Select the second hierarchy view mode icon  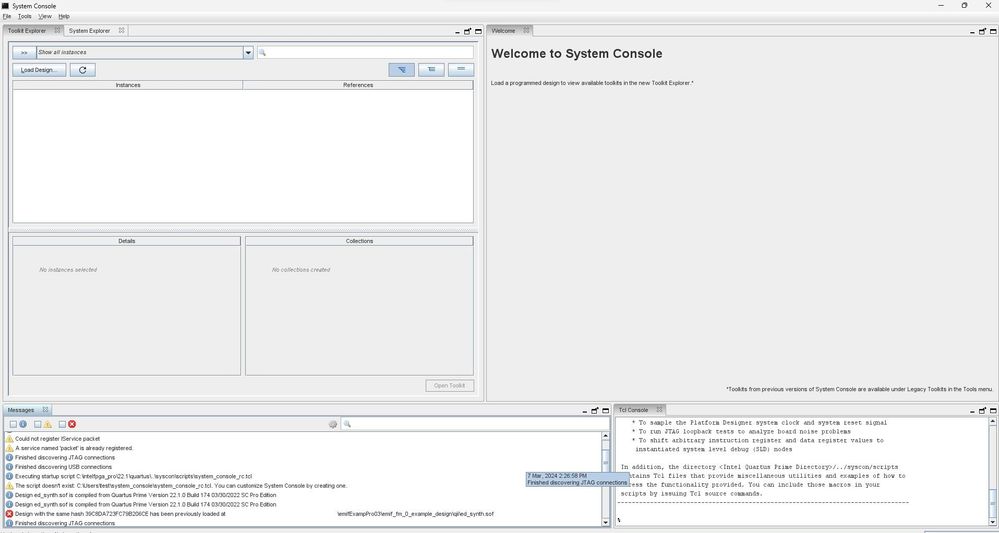click(431, 70)
